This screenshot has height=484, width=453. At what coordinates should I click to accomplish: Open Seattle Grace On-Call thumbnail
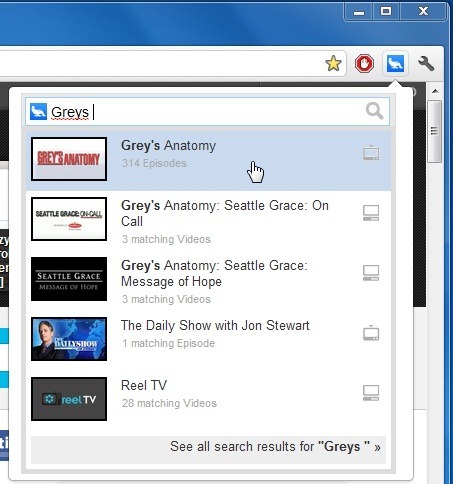click(69, 219)
